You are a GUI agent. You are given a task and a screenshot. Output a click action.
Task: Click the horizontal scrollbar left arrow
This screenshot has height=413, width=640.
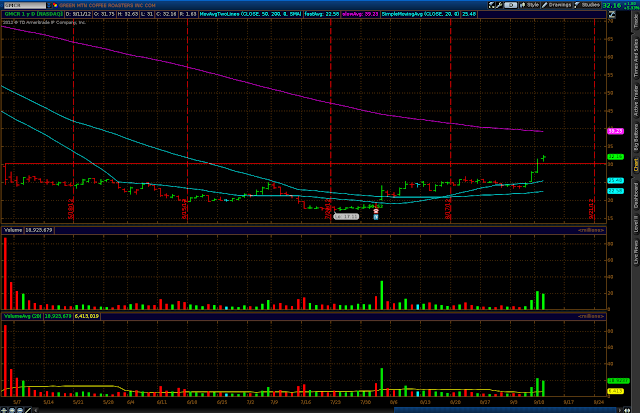[35, 410]
